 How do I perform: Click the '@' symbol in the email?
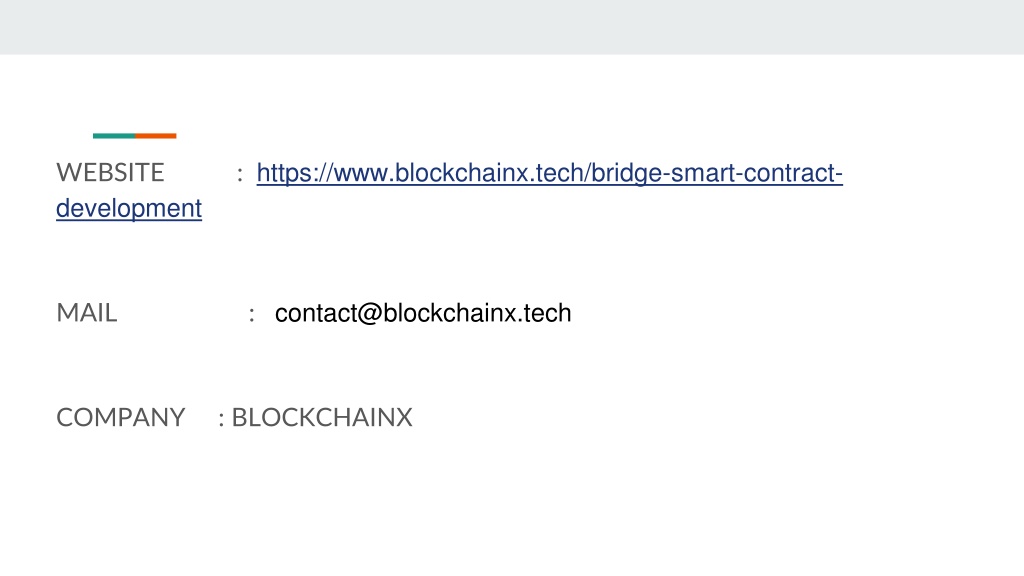tap(370, 313)
